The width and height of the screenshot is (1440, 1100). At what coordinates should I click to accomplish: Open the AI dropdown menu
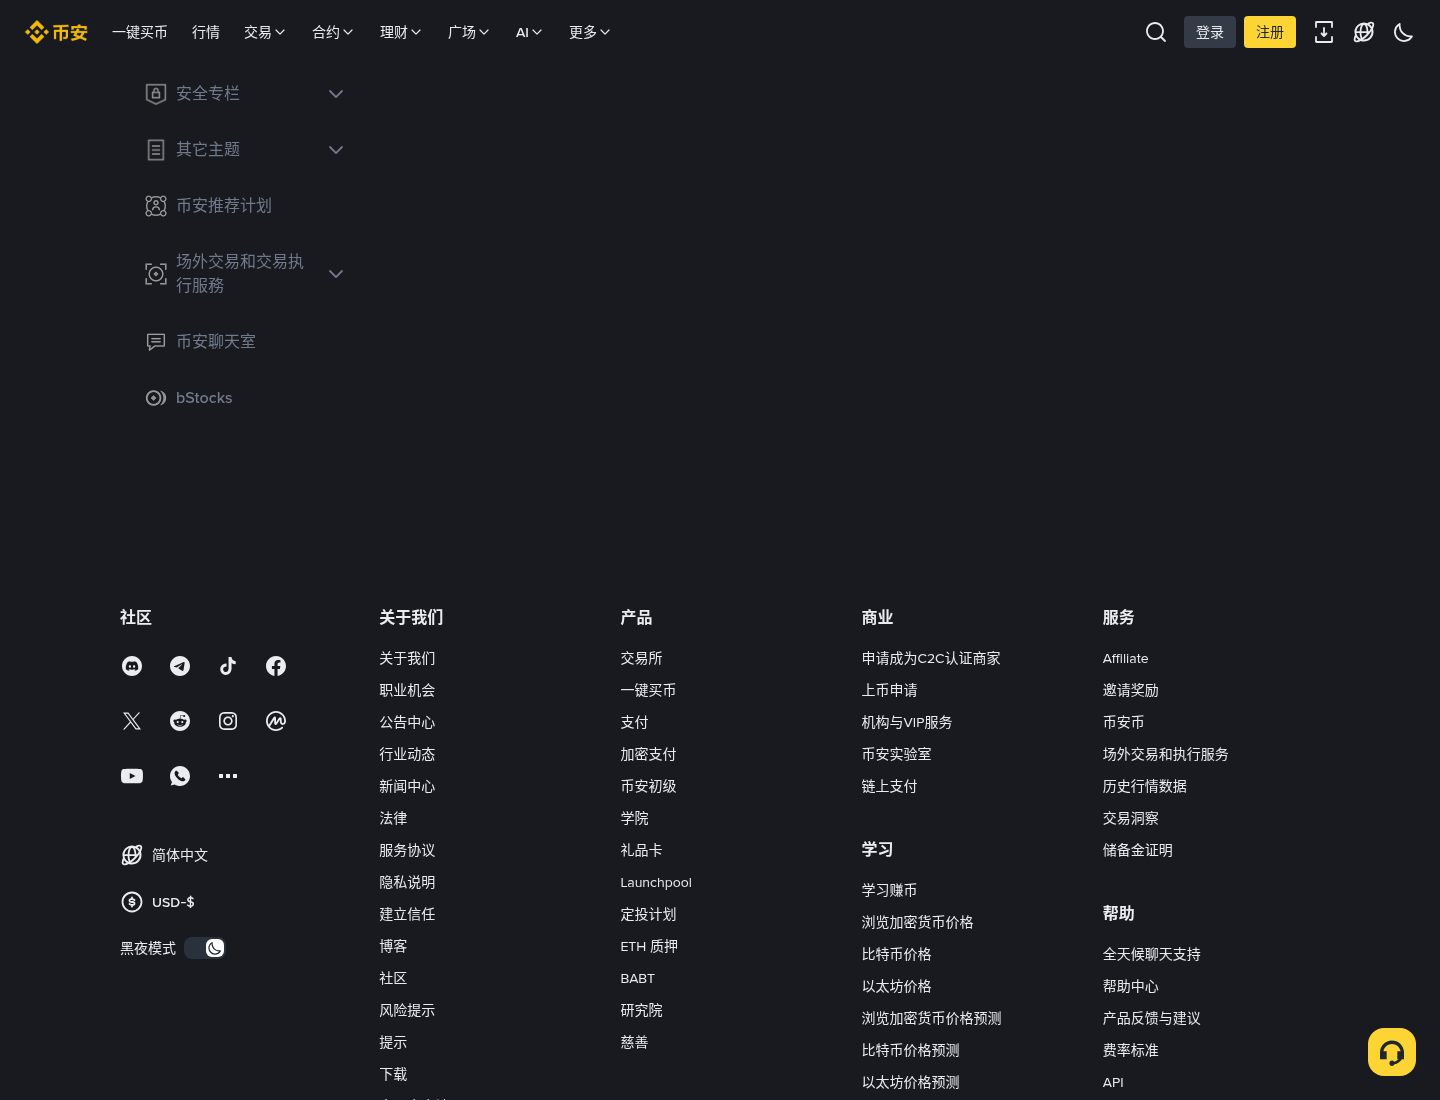click(x=529, y=32)
